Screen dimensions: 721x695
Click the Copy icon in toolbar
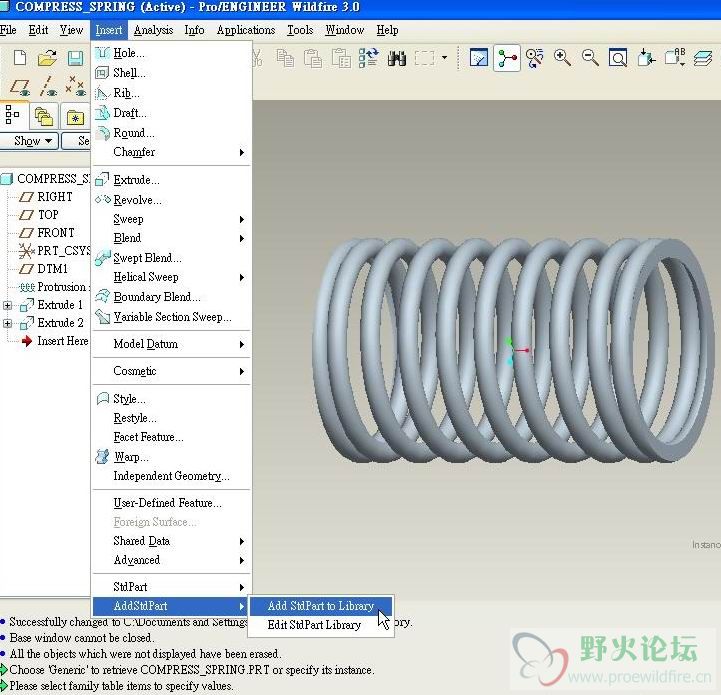click(x=285, y=58)
